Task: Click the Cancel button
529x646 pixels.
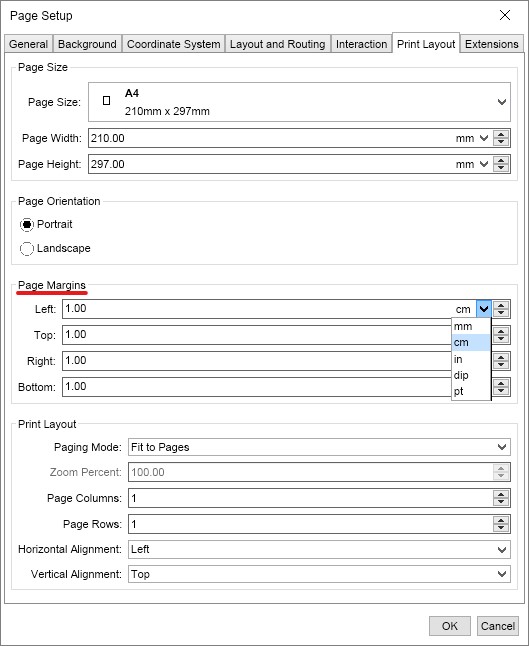Action: click(498, 626)
